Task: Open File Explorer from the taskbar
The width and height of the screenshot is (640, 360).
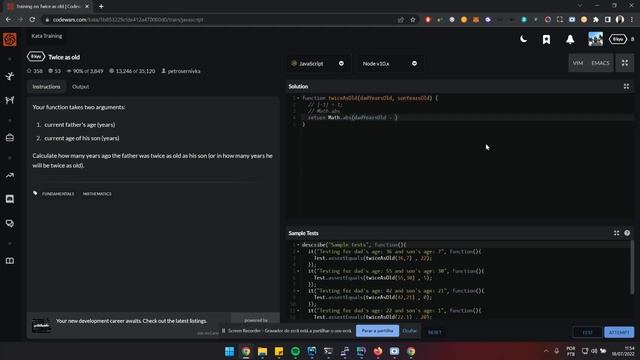Action: 262,351
